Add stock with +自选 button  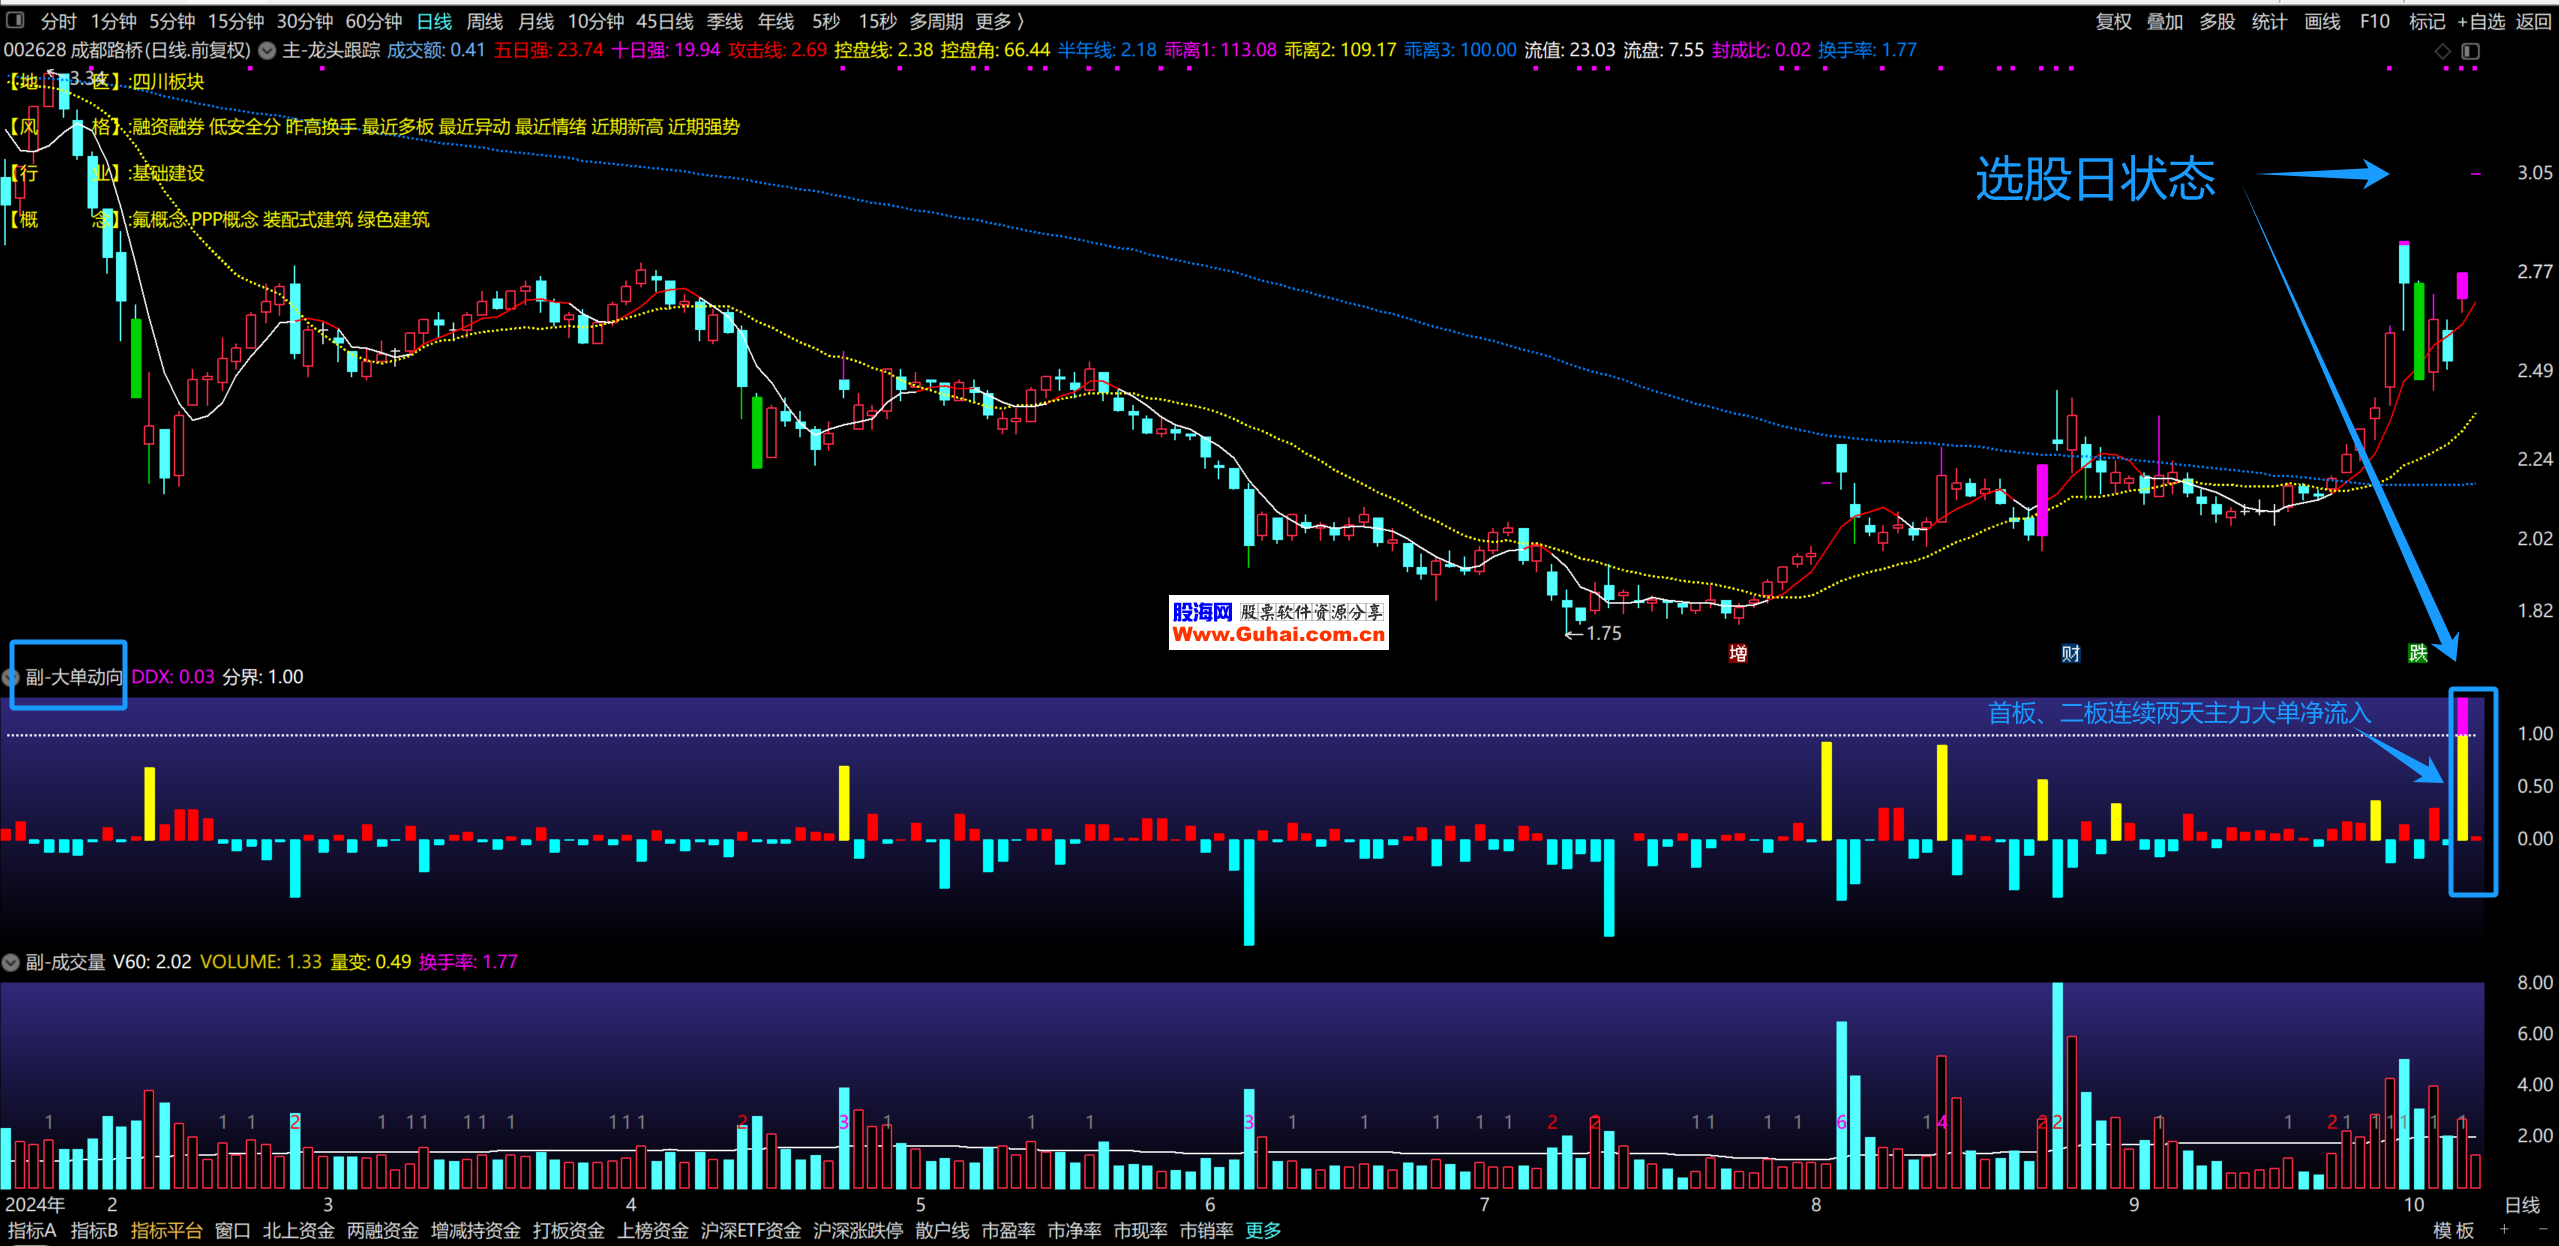(x=2481, y=21)
